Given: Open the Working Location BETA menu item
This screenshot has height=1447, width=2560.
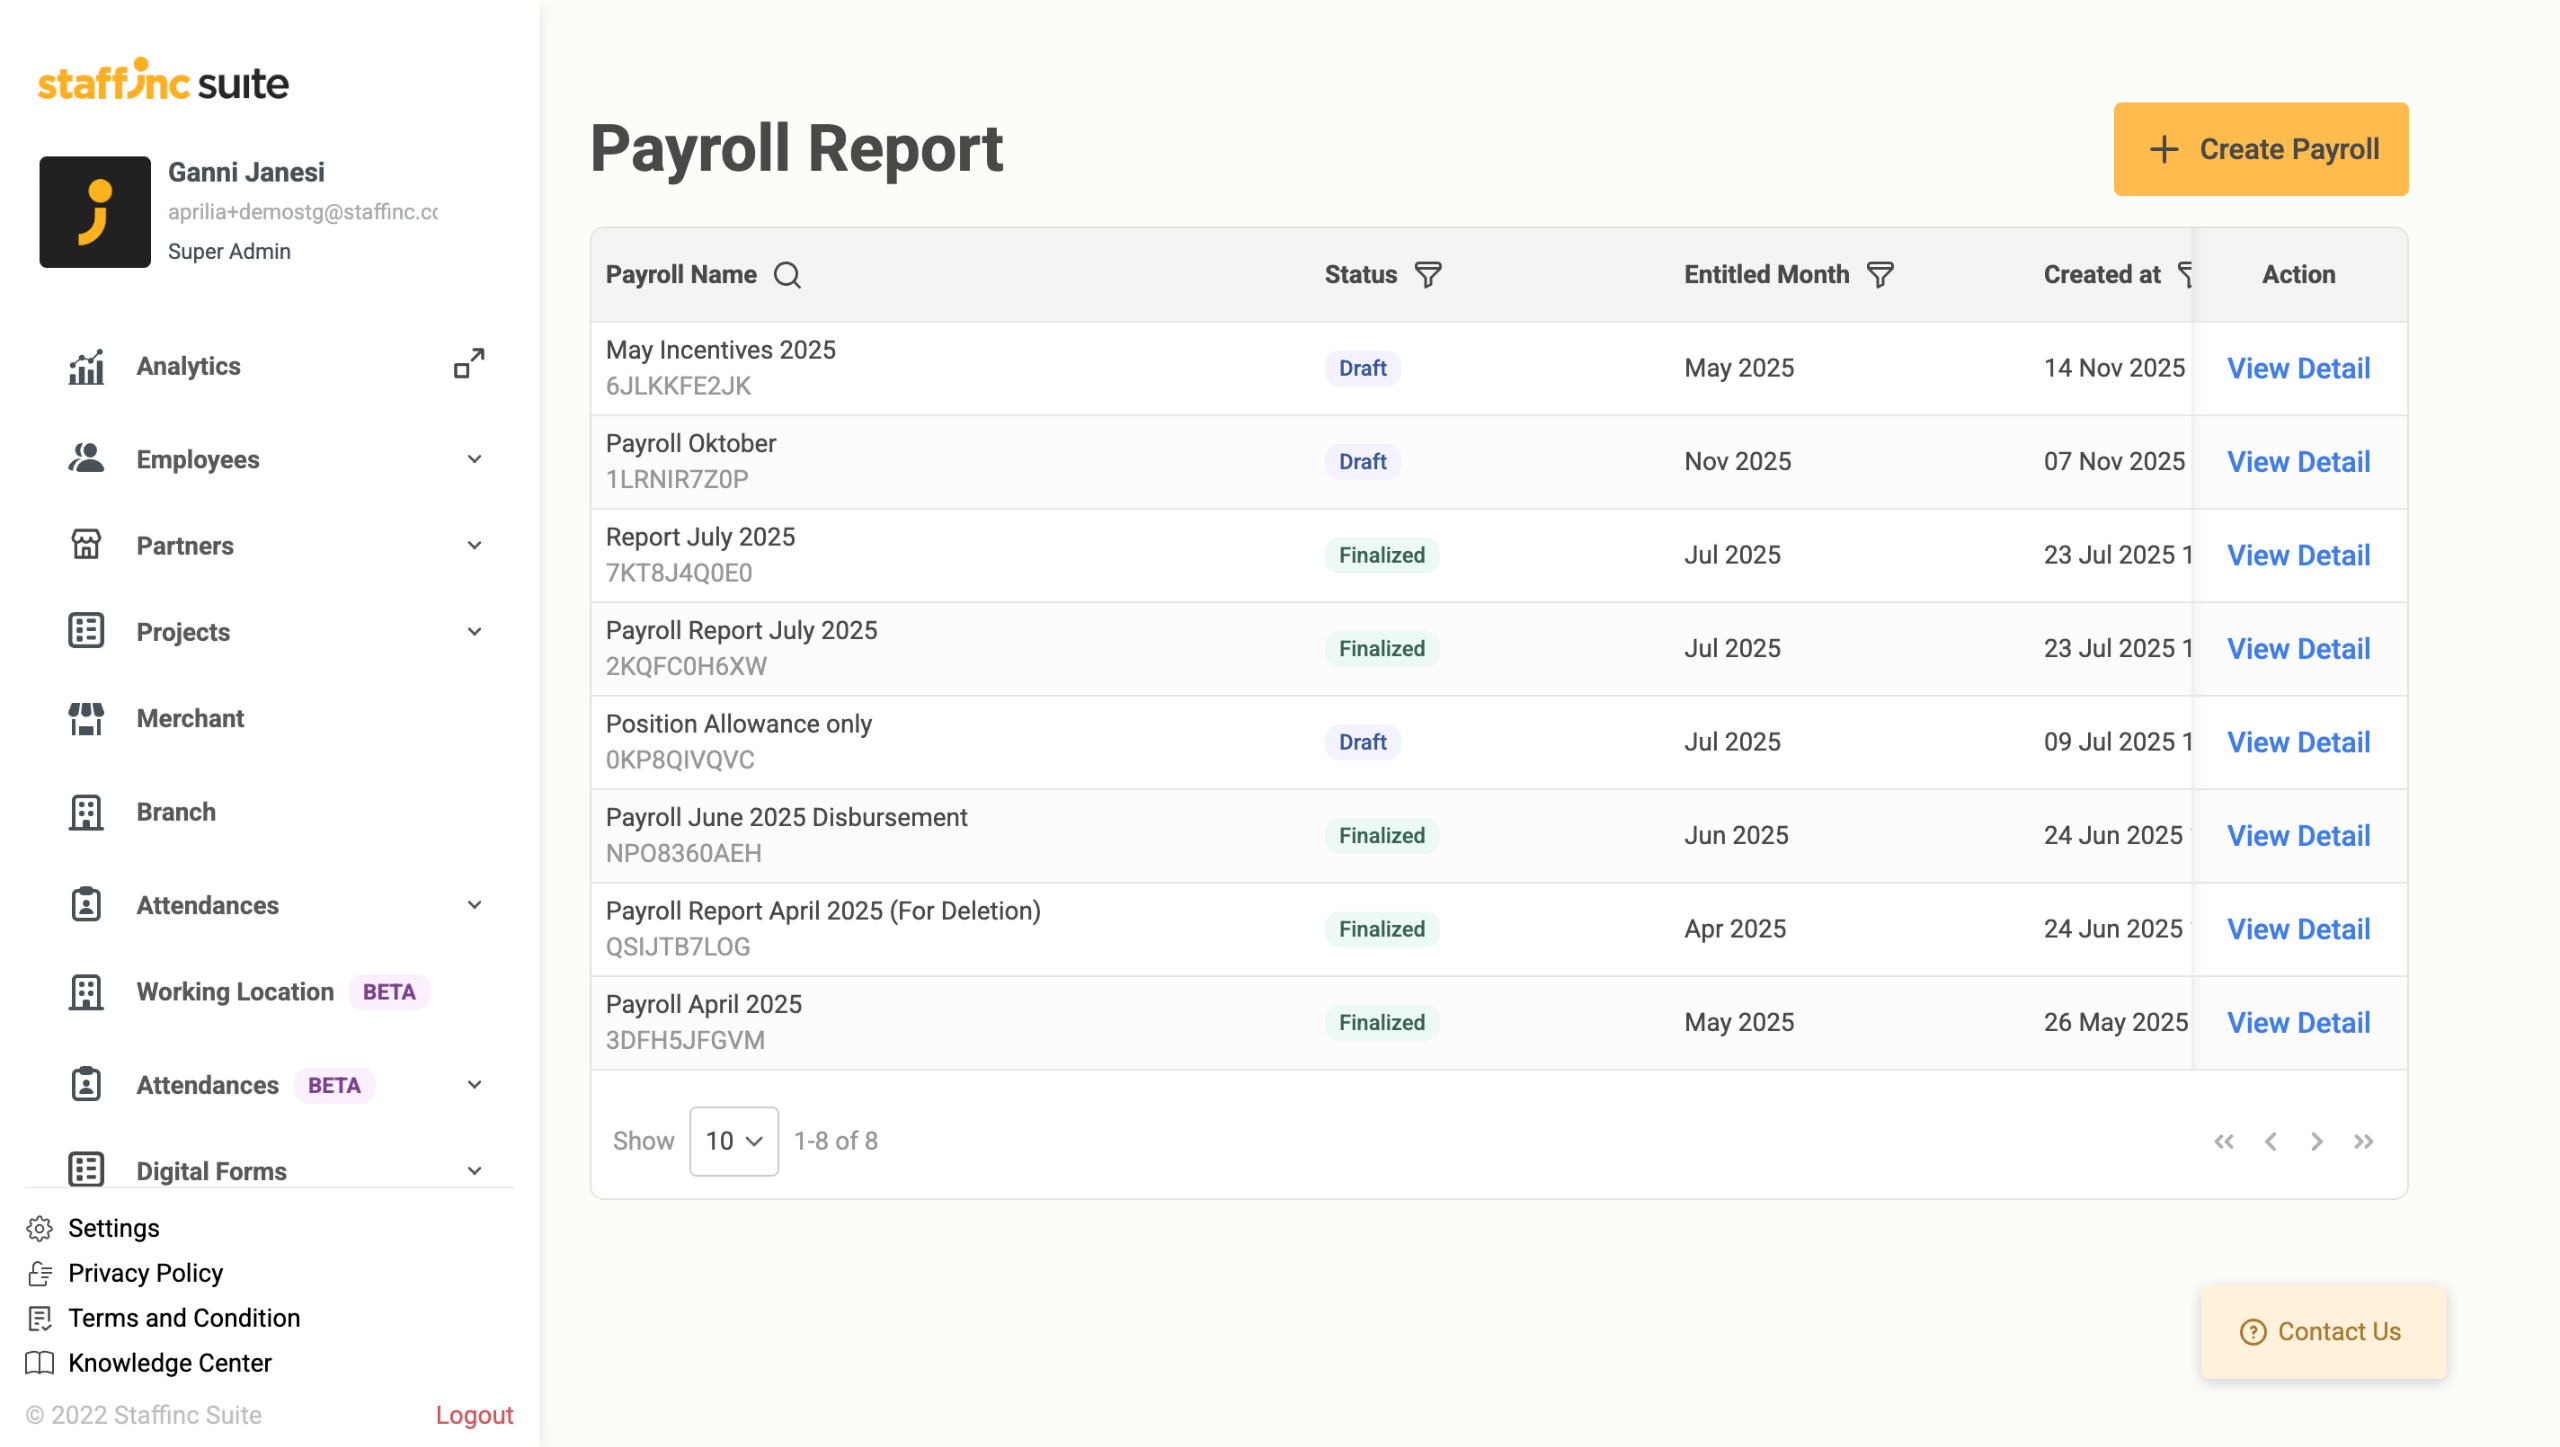Looking at the screenshot, I should coord(235,992).
